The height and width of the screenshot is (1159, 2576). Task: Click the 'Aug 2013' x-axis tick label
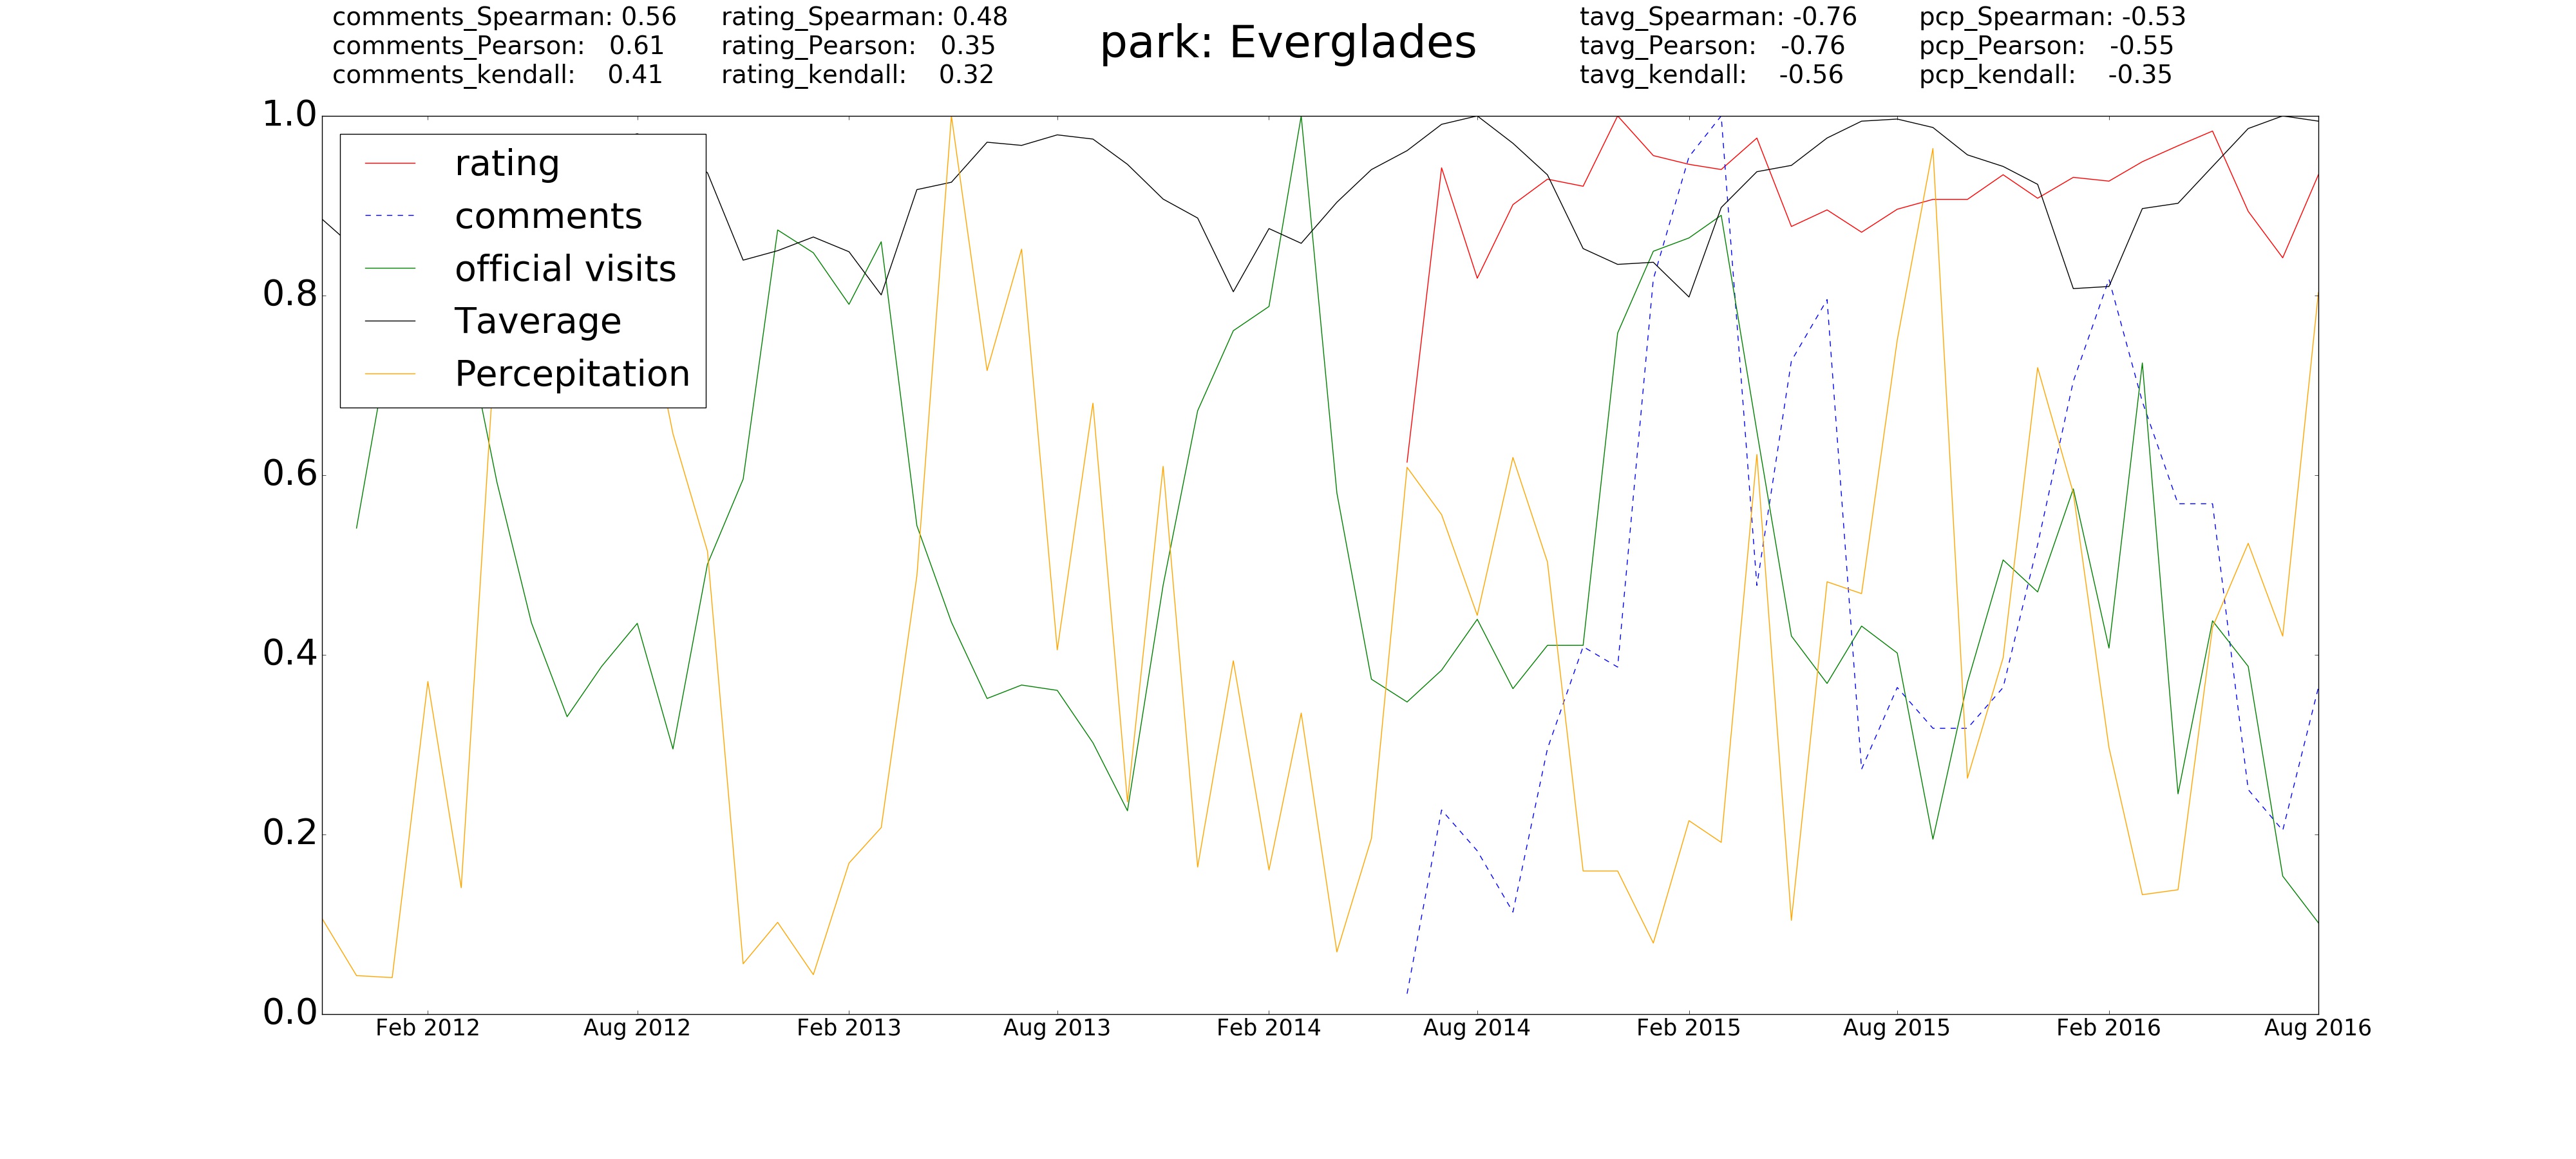(x=1056, y=1028)
